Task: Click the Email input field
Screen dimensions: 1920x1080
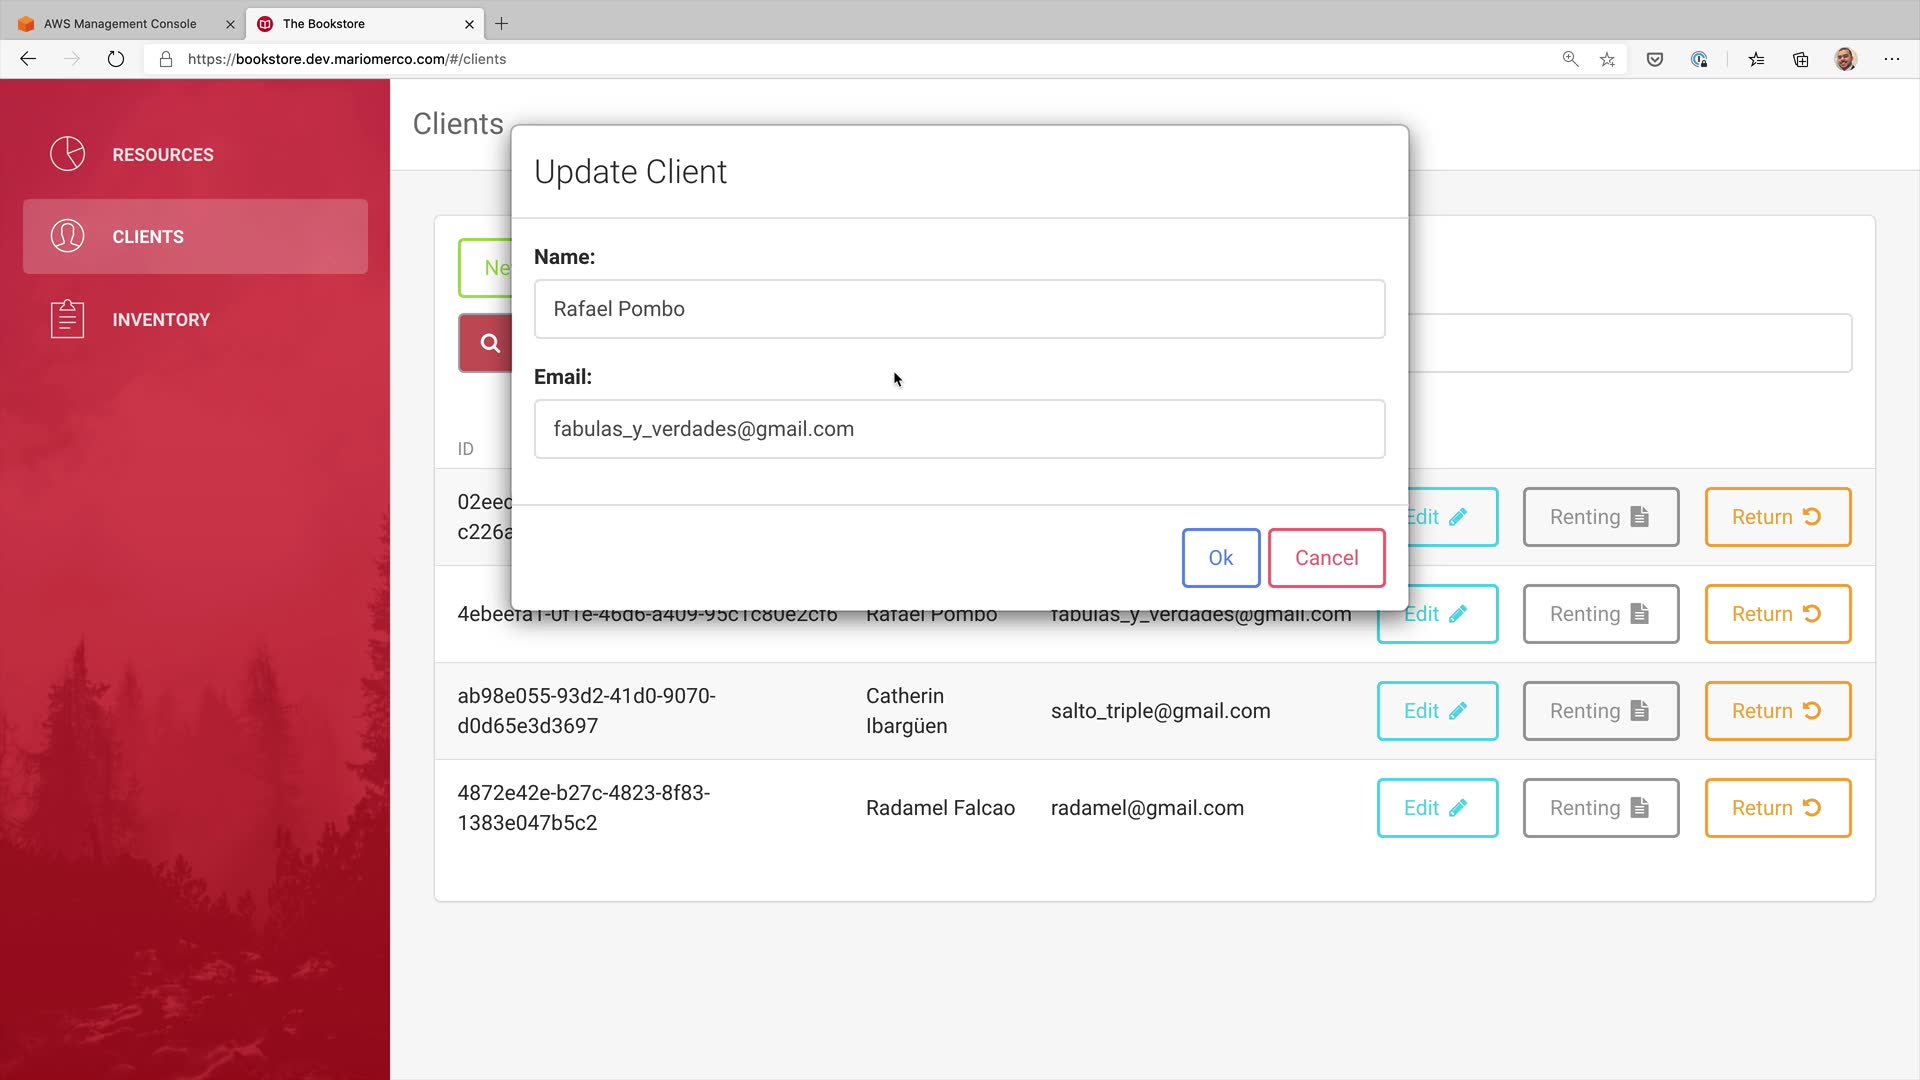Action: click(x=959, y=429)
